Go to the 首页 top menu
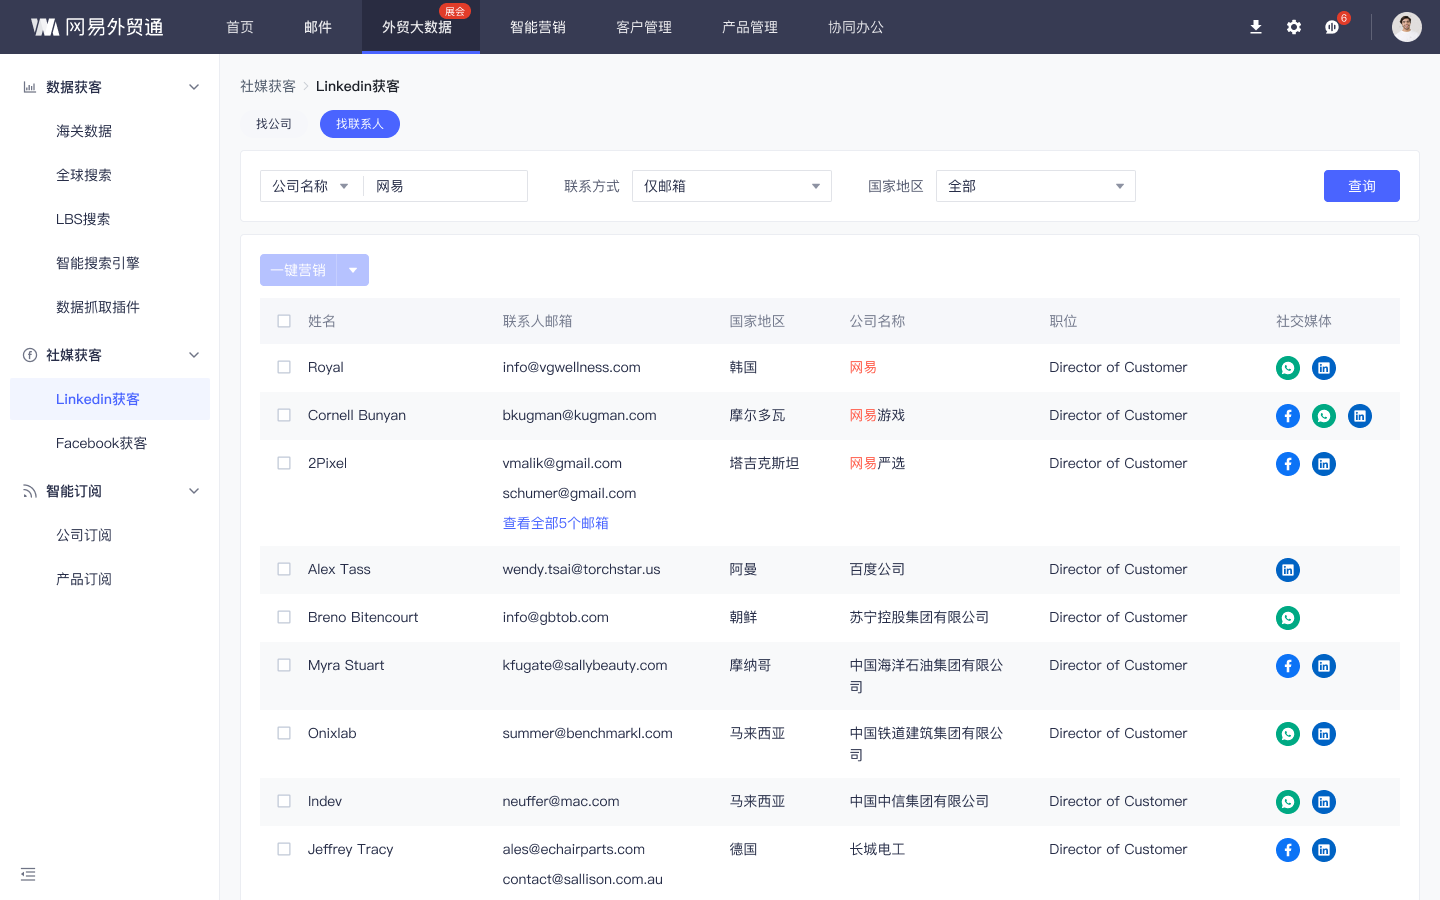The width and height of the screenshot is (1440, 900). tap(240, 27)
